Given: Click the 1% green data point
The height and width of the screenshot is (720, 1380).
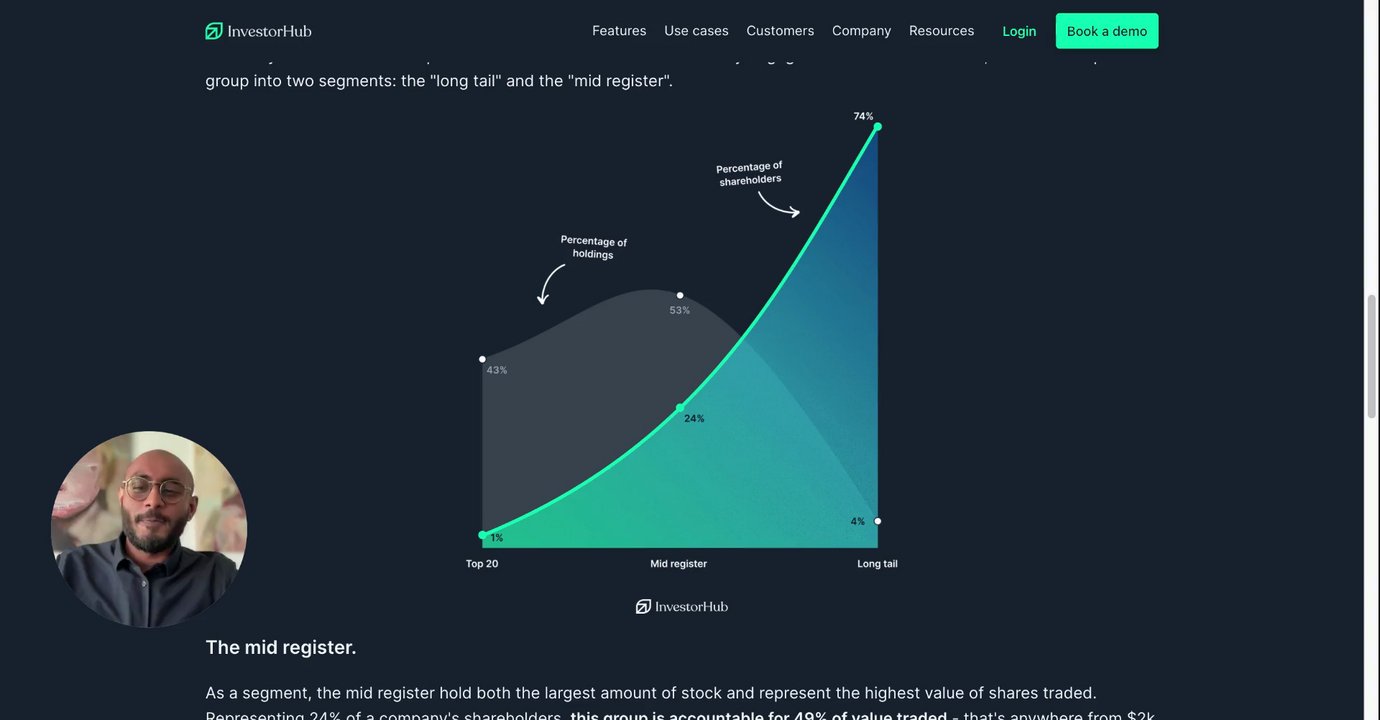Looking at the screenshot, I should click(x=483, y=535).
